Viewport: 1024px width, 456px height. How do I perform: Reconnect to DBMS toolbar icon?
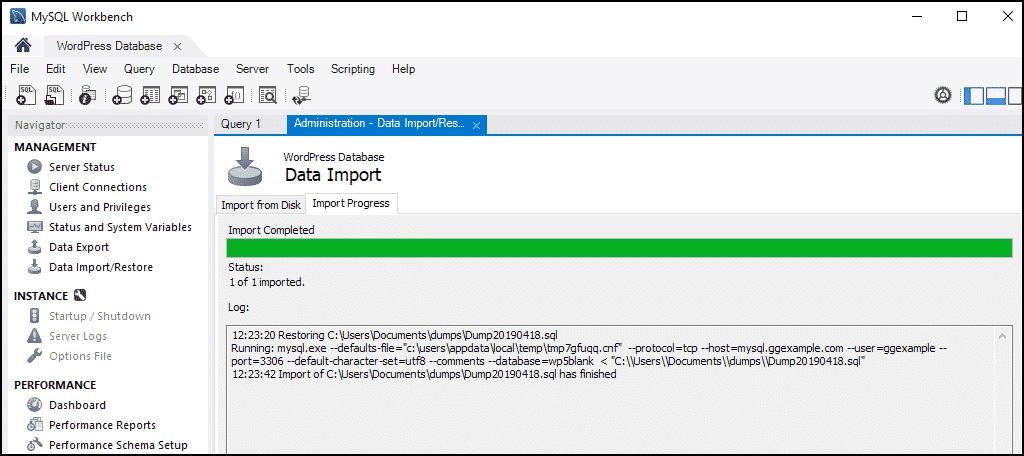click(302, 95)
